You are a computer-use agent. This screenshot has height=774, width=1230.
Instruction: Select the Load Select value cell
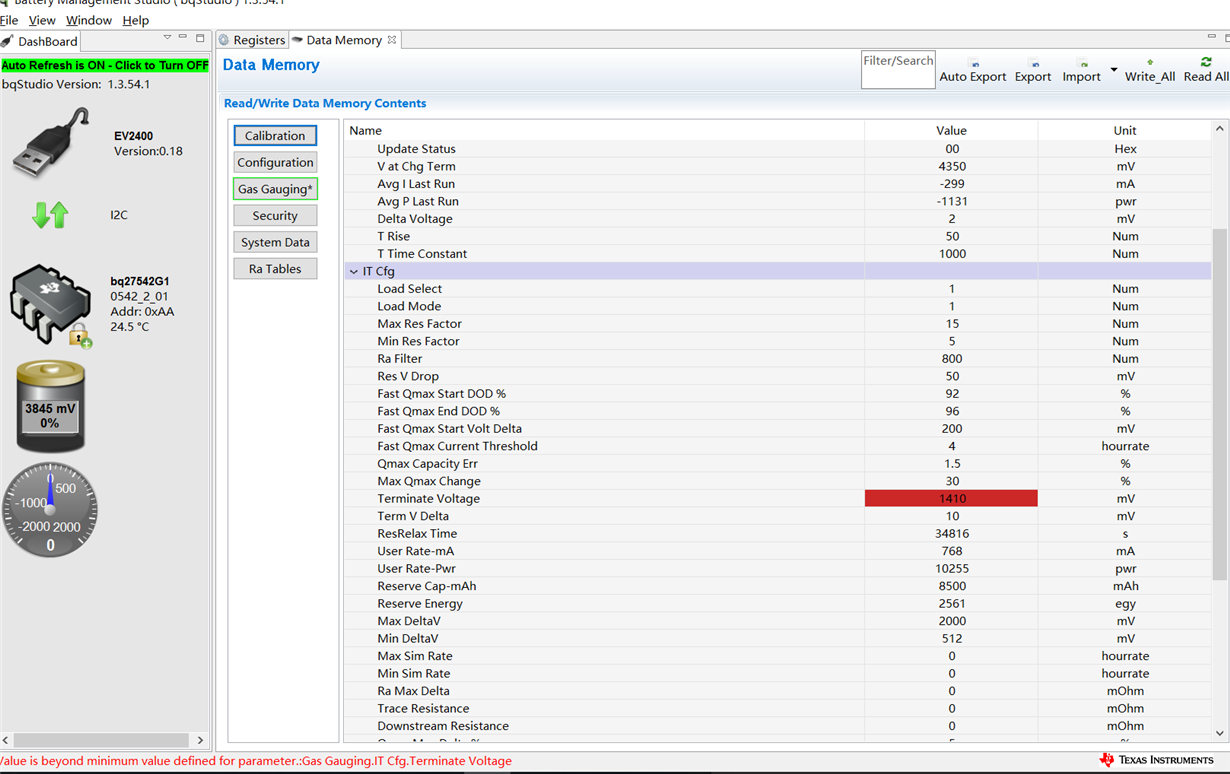click(x=951, y=288)
